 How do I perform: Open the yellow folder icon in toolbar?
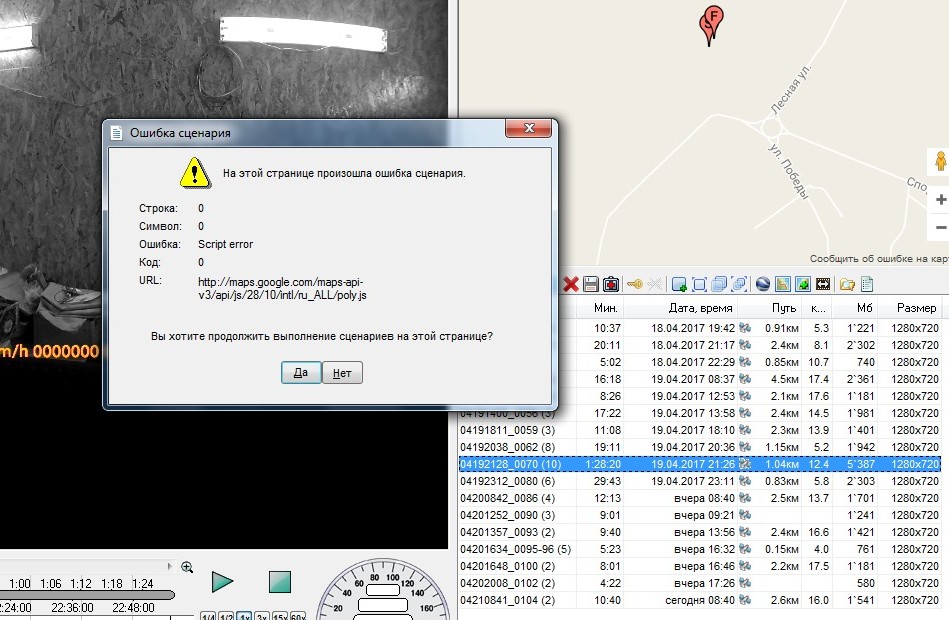847,285
